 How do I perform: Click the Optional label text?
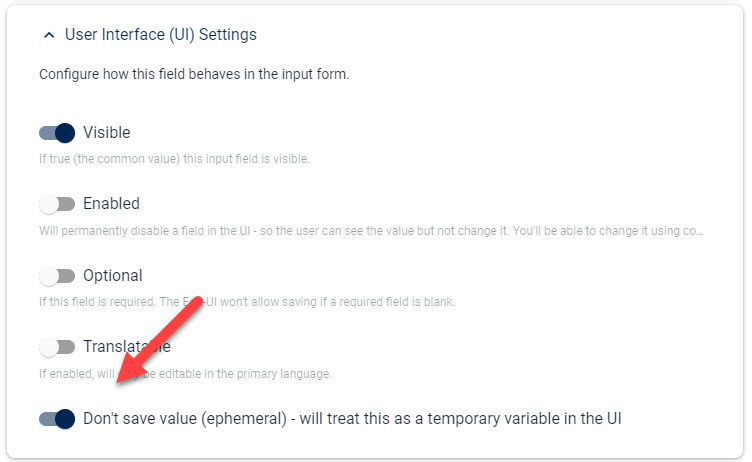pos(113,275)
